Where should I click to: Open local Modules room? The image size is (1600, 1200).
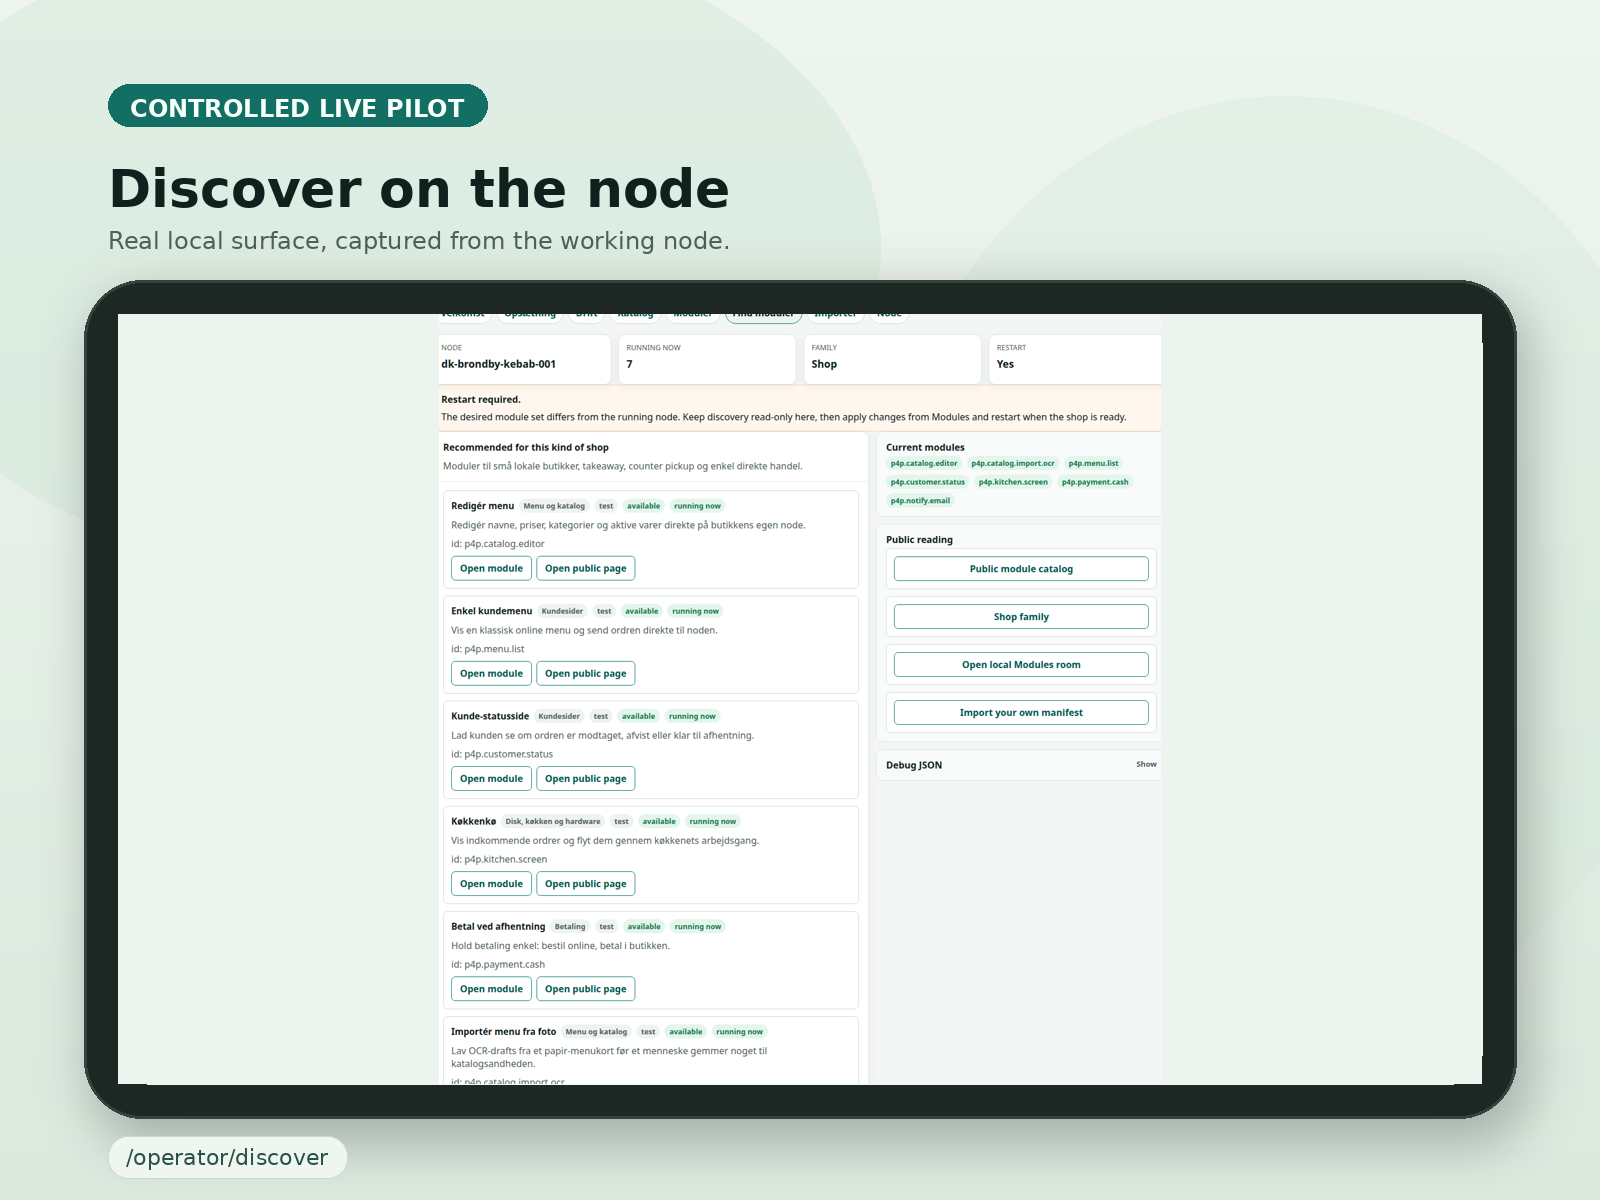(x=1021, y=664)
